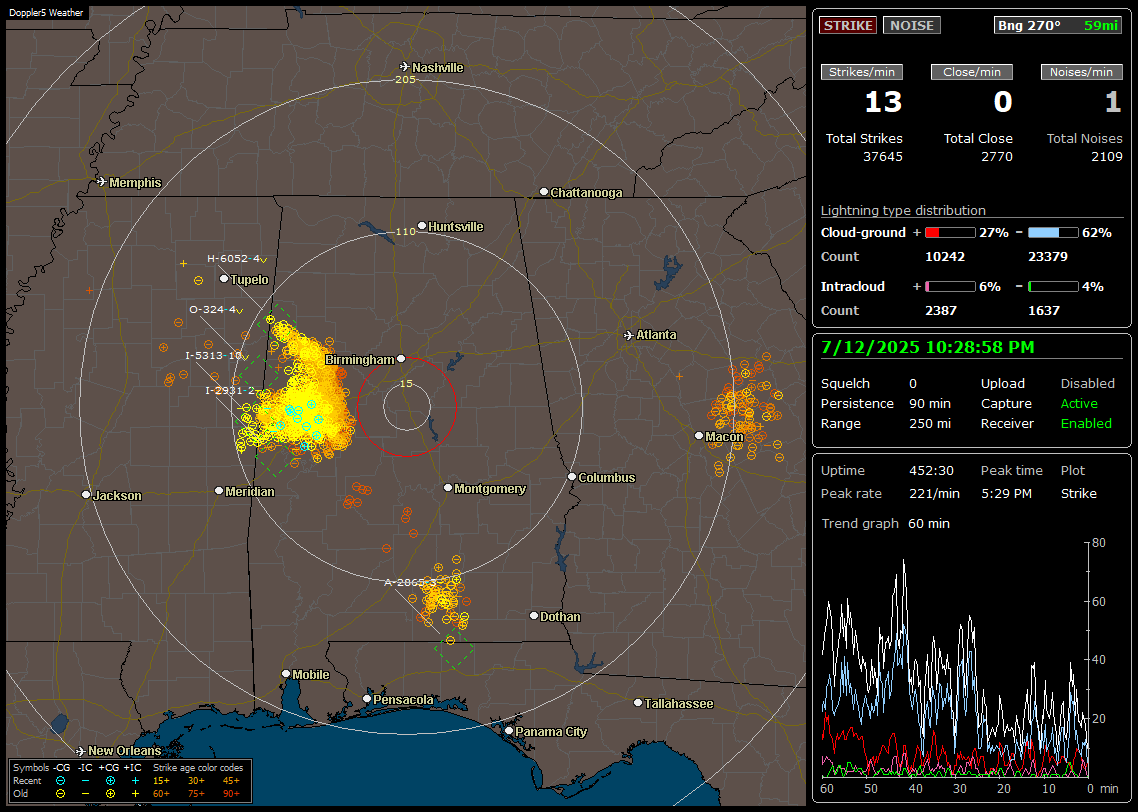This screenshot has width=1138, height=812.
Task: Click the Columbus city marker
Action: [x=572, y=477]
